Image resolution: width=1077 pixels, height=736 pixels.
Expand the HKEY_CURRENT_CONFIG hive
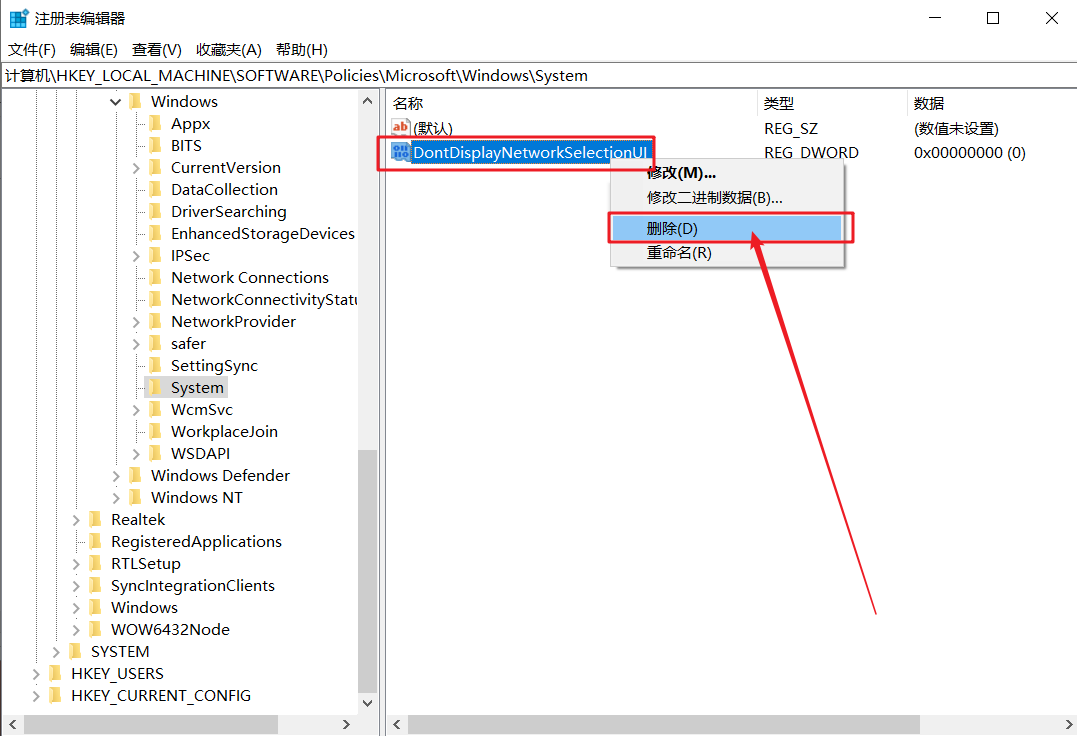click(x=36, y=696)
